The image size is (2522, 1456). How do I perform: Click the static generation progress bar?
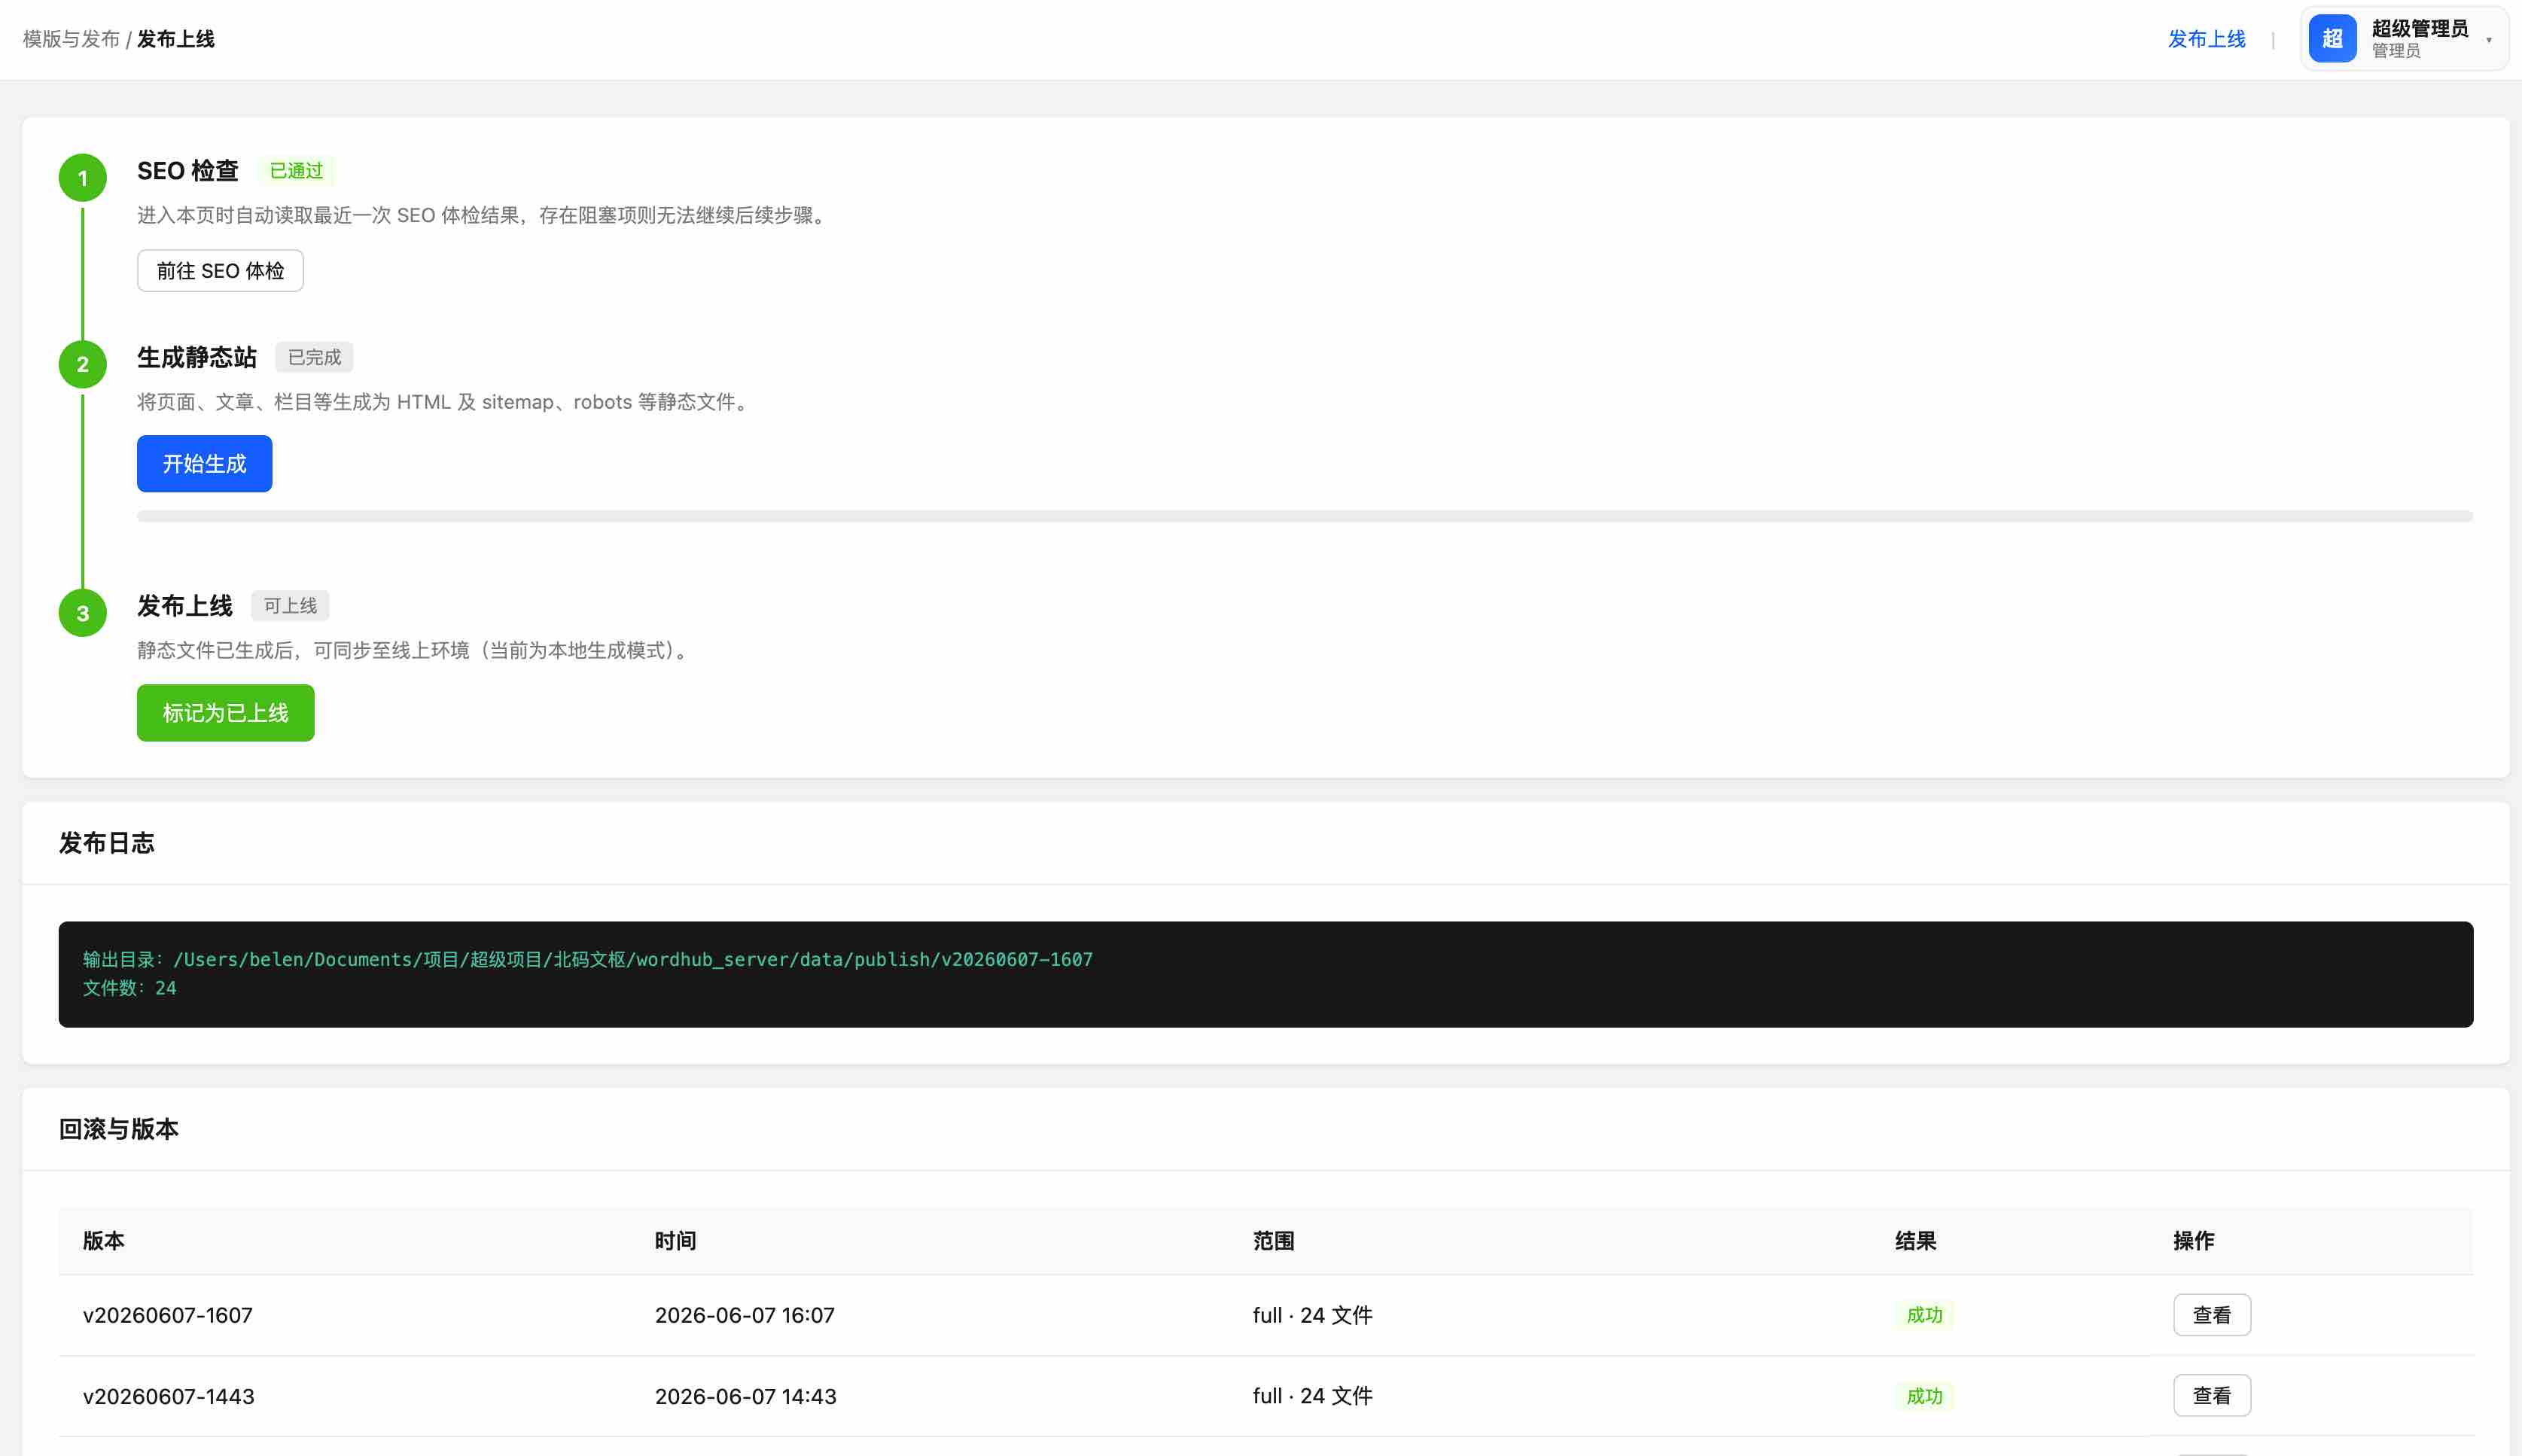pyautogui.click(x=1304, y=516)
